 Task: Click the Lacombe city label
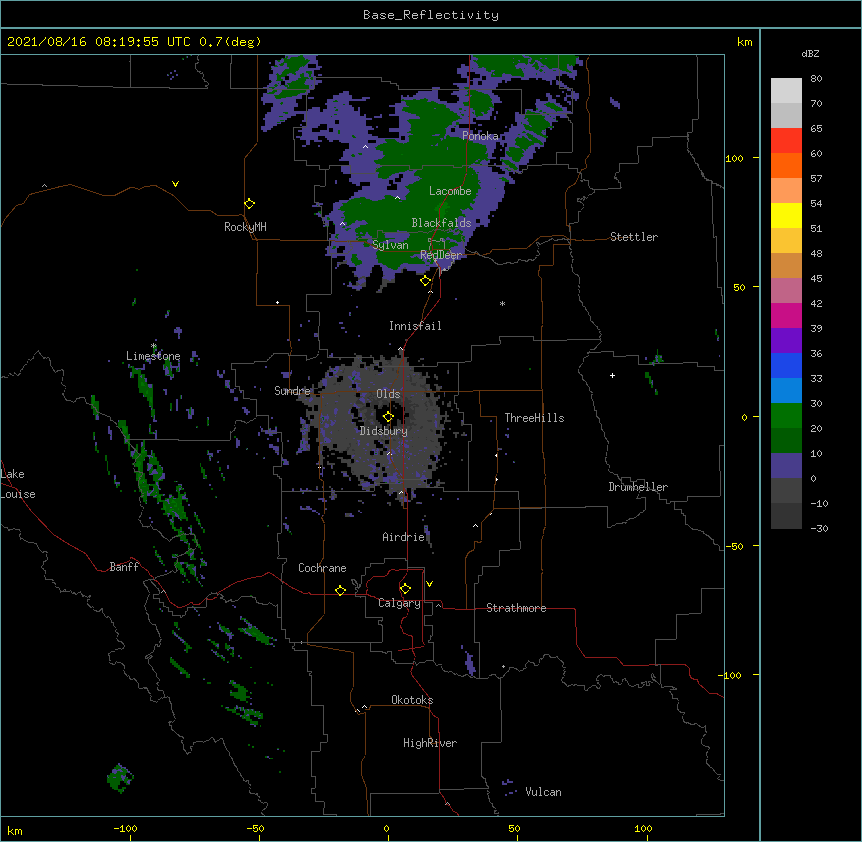pyautogui.click(x=450, y=191)
